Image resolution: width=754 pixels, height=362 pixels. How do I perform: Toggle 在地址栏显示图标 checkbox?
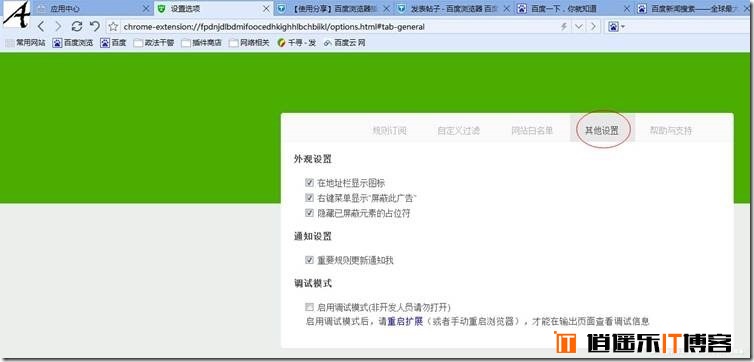309,183
